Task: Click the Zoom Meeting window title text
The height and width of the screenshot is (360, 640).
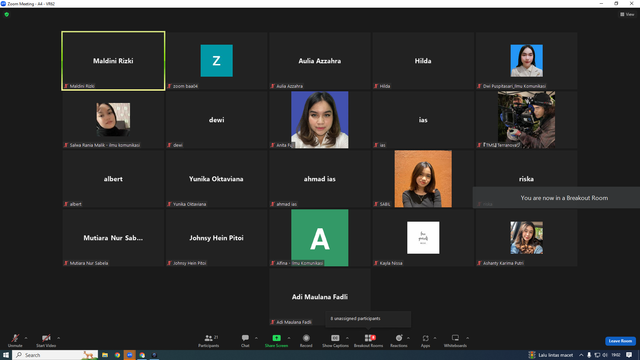Action: pos(31,4)
